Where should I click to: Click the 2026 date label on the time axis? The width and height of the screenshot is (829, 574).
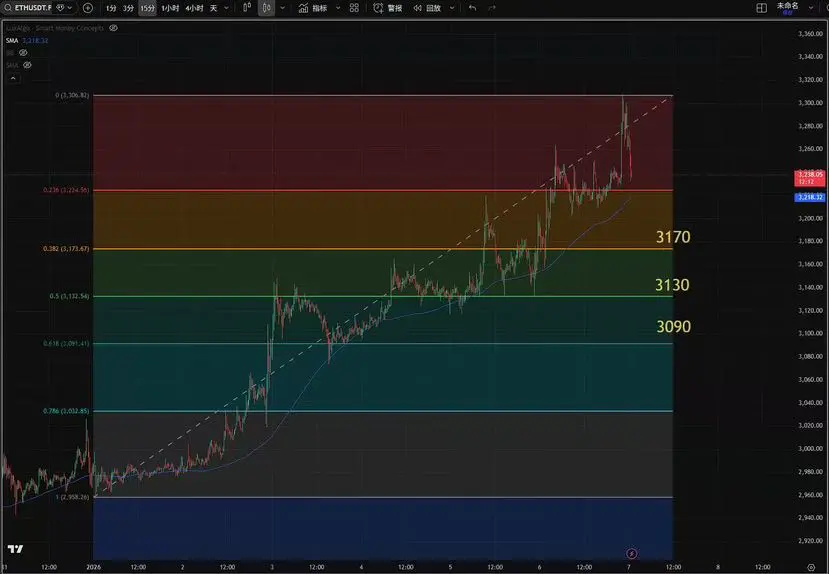click(94, 567)
